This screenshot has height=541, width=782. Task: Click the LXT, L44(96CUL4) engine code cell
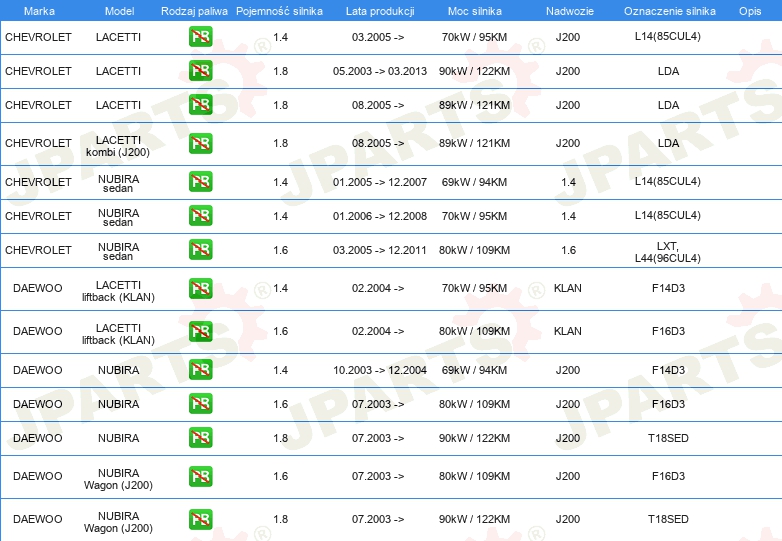coord(667,252)
